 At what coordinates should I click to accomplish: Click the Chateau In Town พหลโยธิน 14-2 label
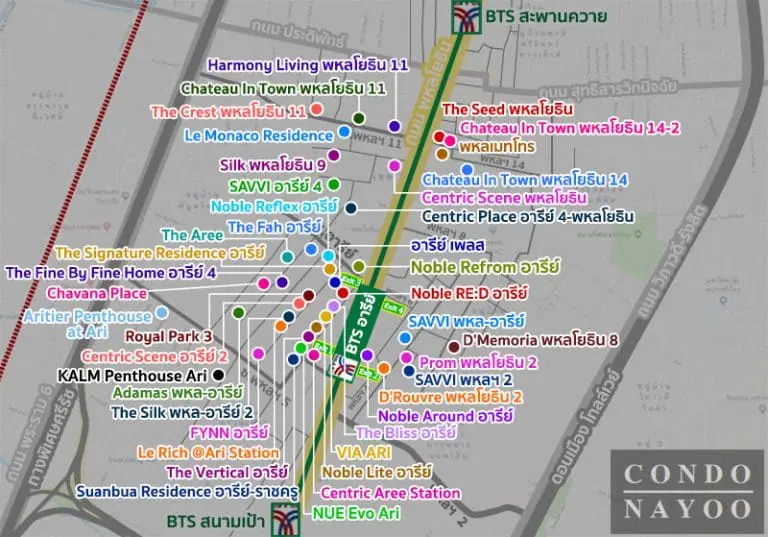(570, 128)
